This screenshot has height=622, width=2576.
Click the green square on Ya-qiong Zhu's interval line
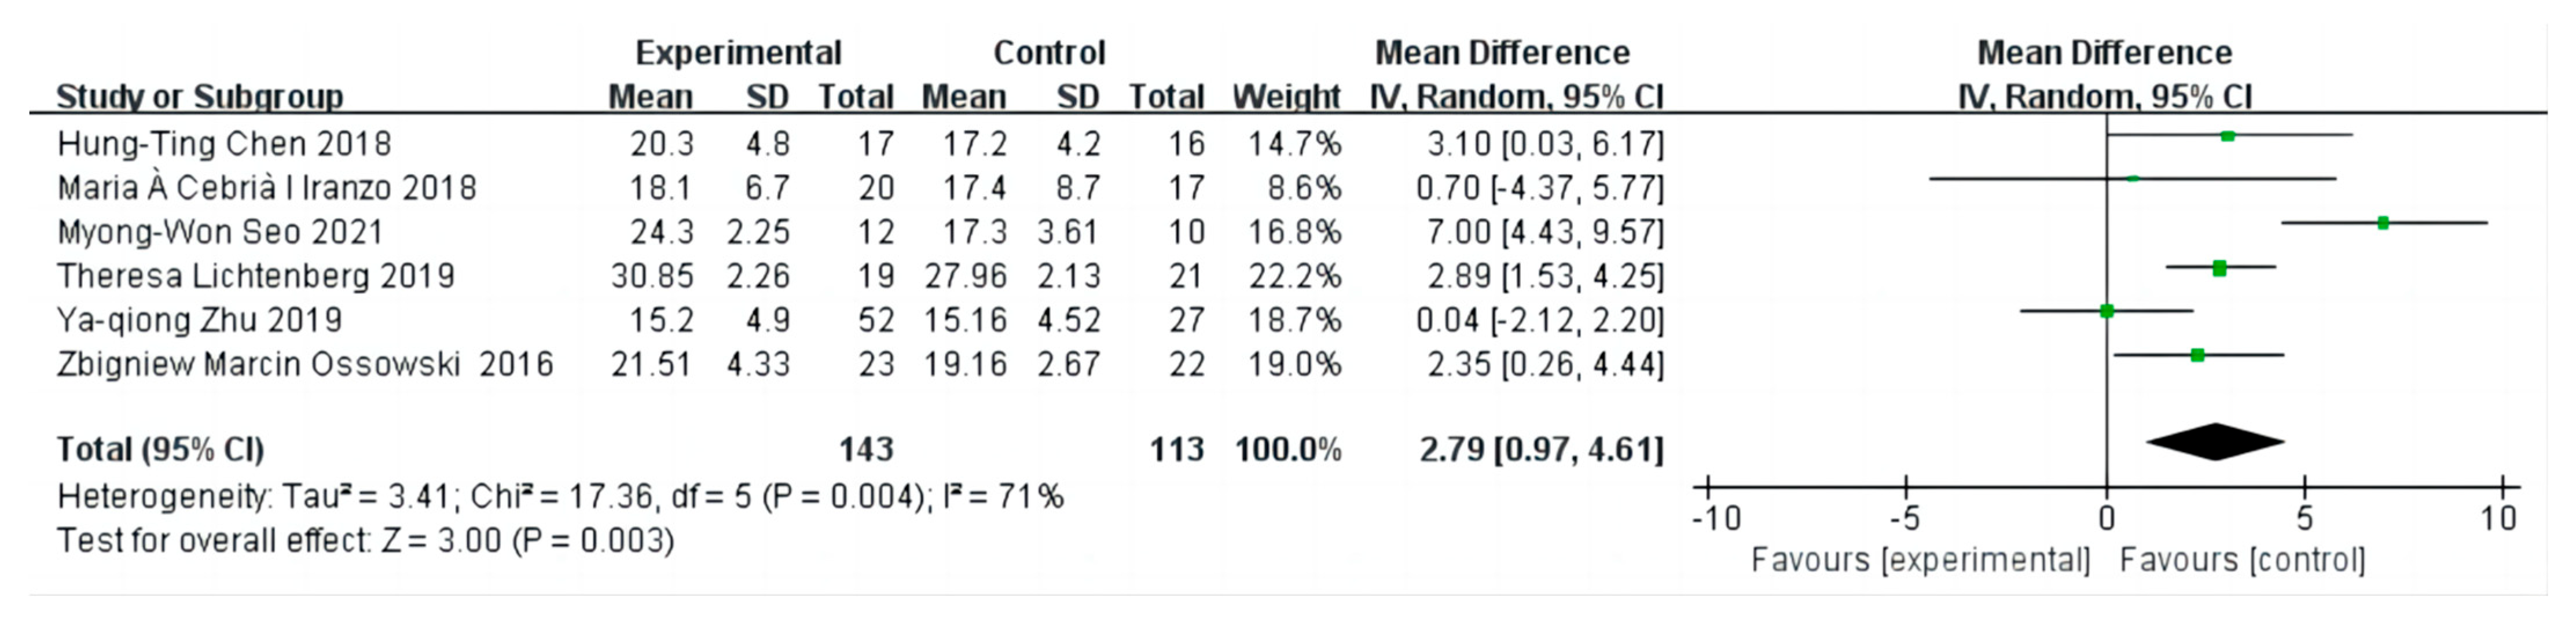(x=2107, y=311)
